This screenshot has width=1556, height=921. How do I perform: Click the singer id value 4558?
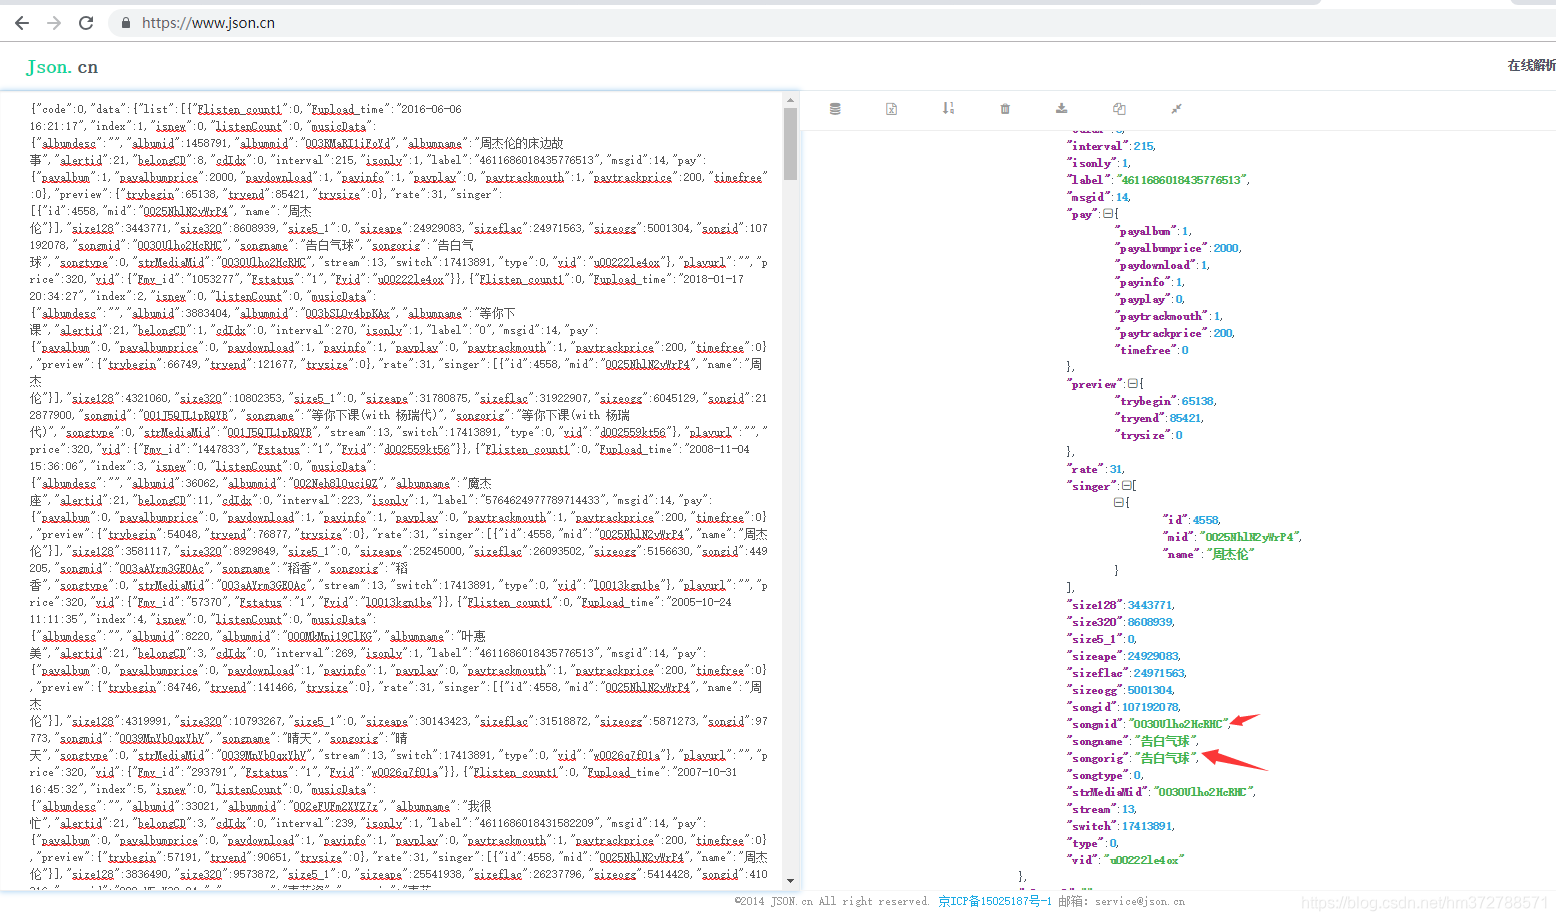(x=1206, y=520)
